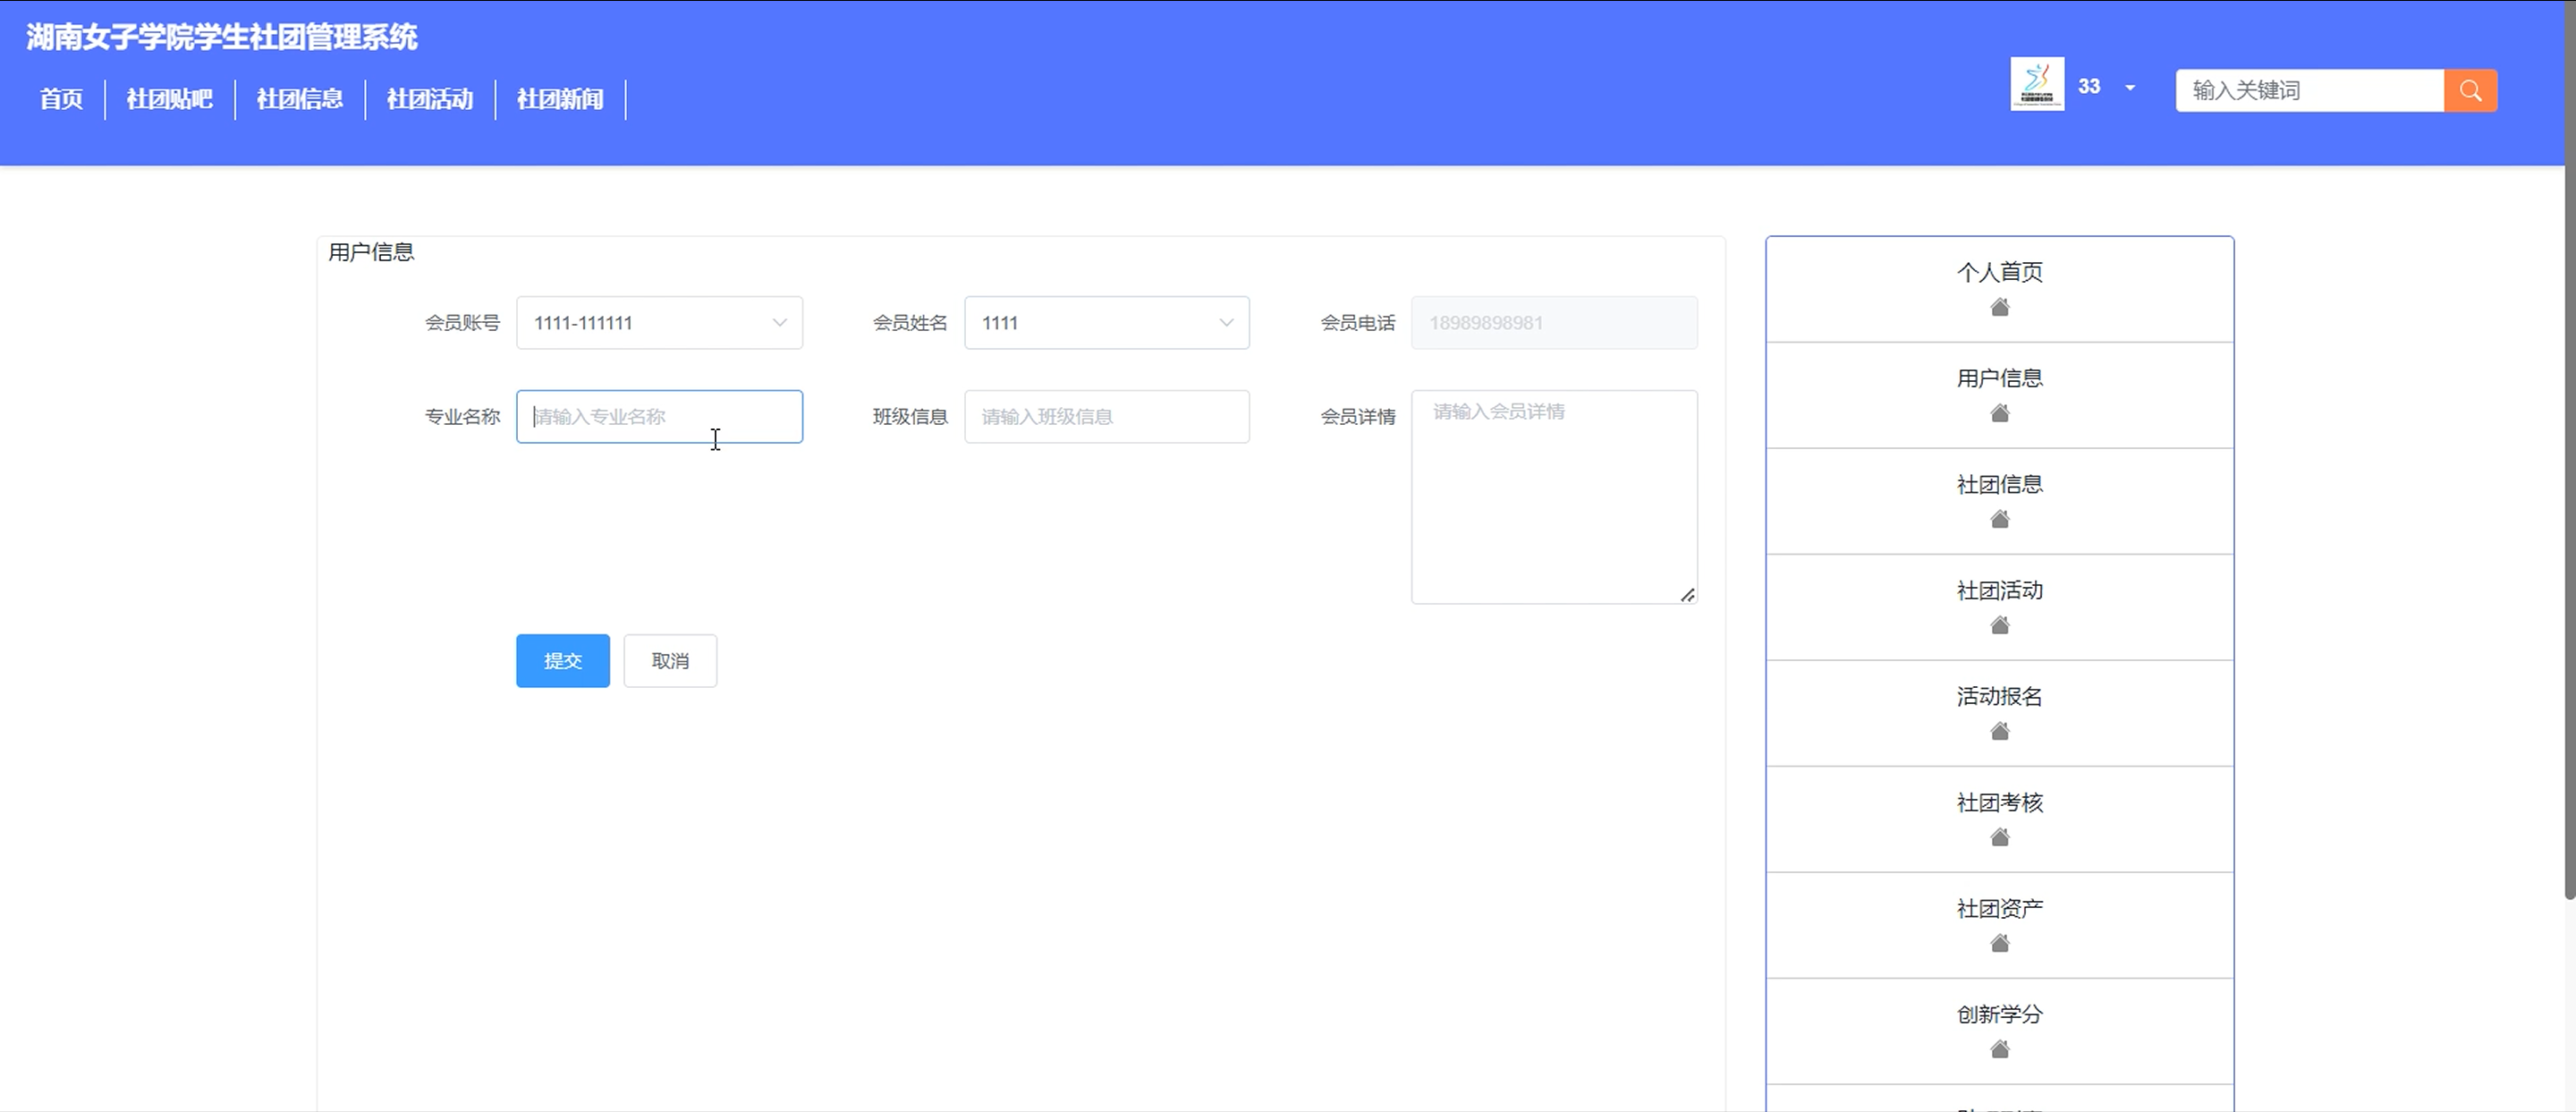This screenshot has height=1112, width=2576.
Task: Click the 湖南女子学院学生社团管理系统 title
Action: pyautogui.click(x=222, y=37)
